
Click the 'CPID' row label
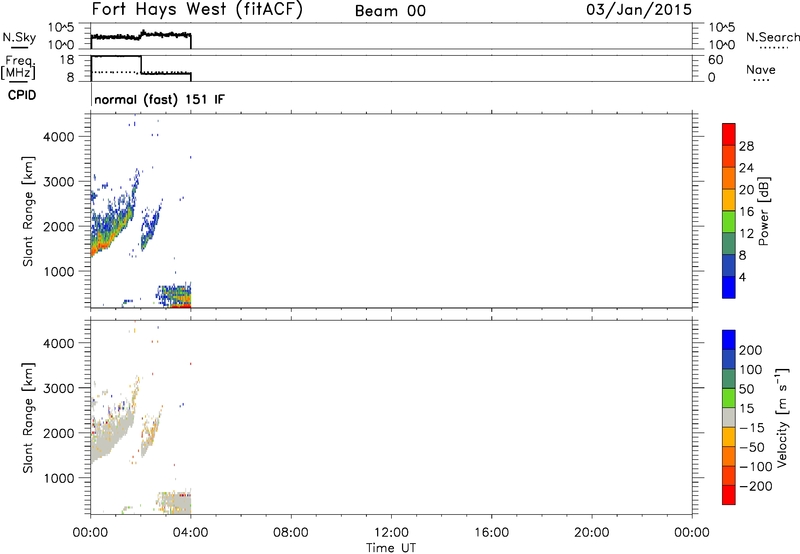coord(22,95)
